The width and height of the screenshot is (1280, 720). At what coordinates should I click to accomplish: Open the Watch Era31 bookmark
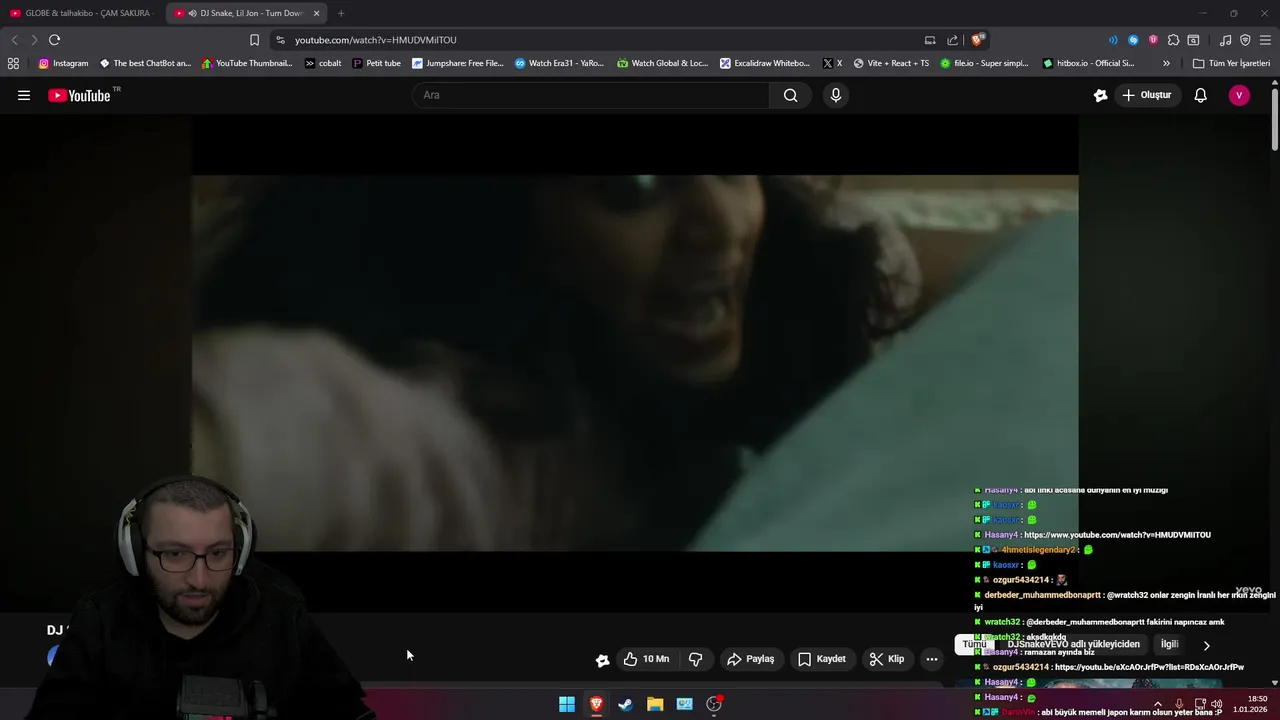[x=560, y=63]
